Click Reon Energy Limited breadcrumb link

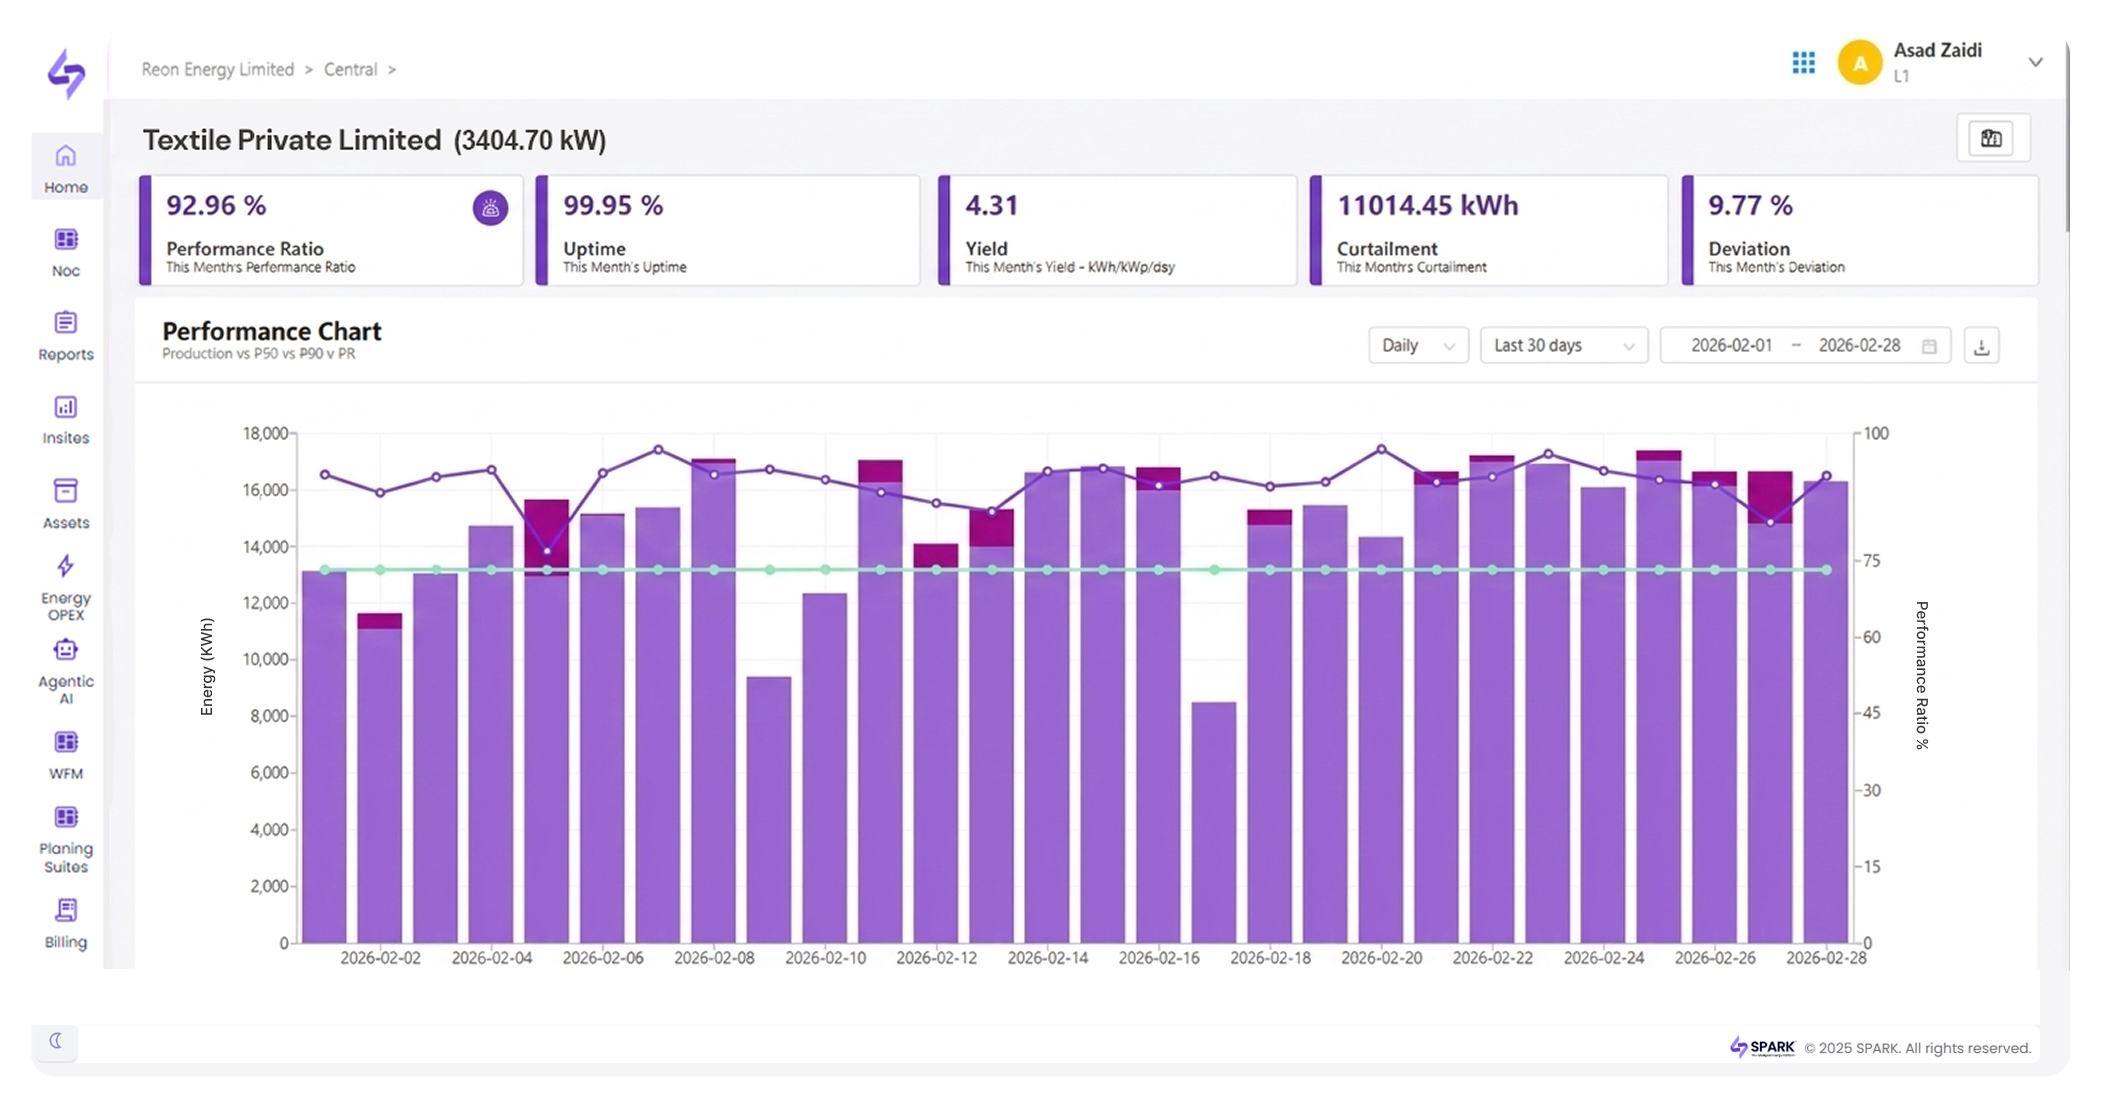tap(217, 69)
